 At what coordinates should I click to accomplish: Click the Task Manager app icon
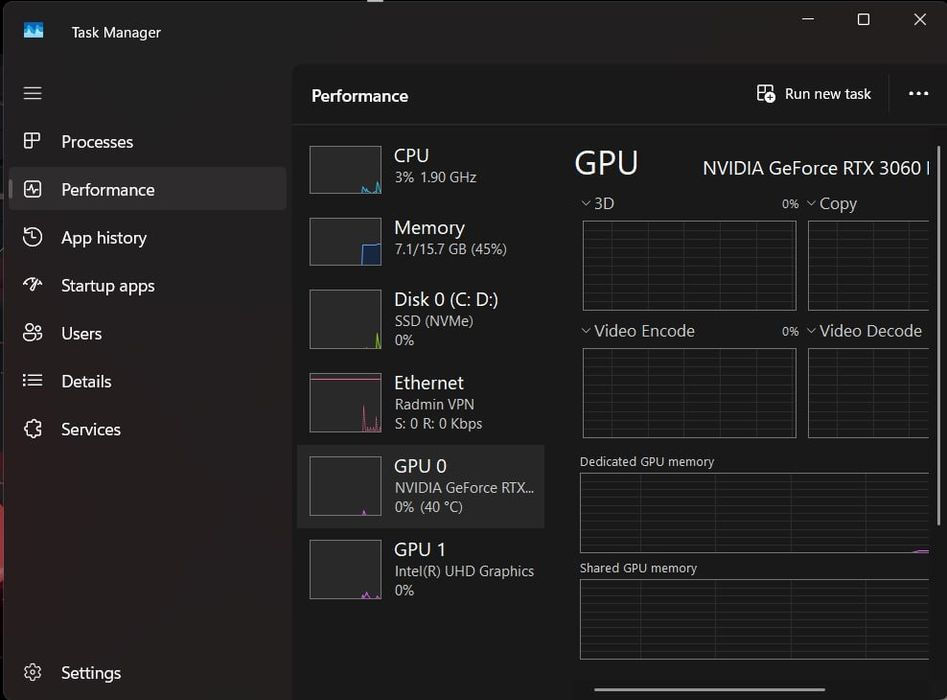coord(33,30)
